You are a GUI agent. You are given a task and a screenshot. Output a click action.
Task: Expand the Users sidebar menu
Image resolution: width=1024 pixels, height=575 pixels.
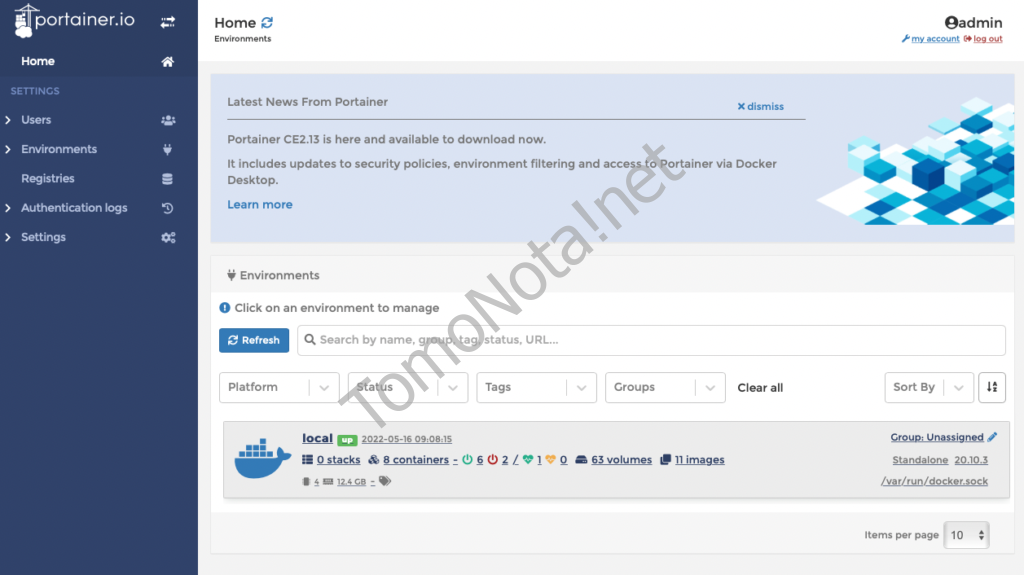(36, 120)
